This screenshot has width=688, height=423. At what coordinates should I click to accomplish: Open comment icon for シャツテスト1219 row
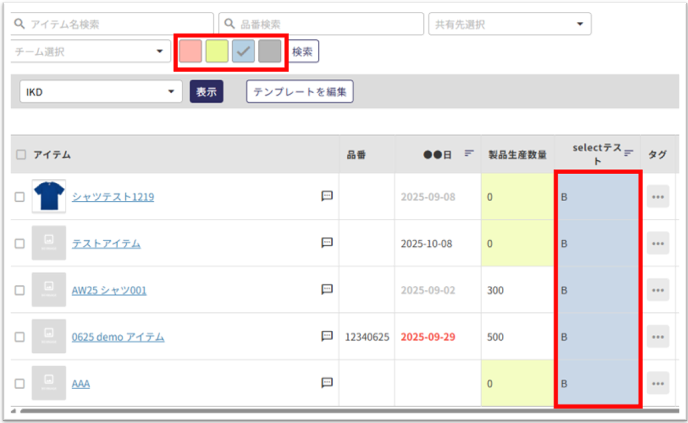tap(327, 197)
